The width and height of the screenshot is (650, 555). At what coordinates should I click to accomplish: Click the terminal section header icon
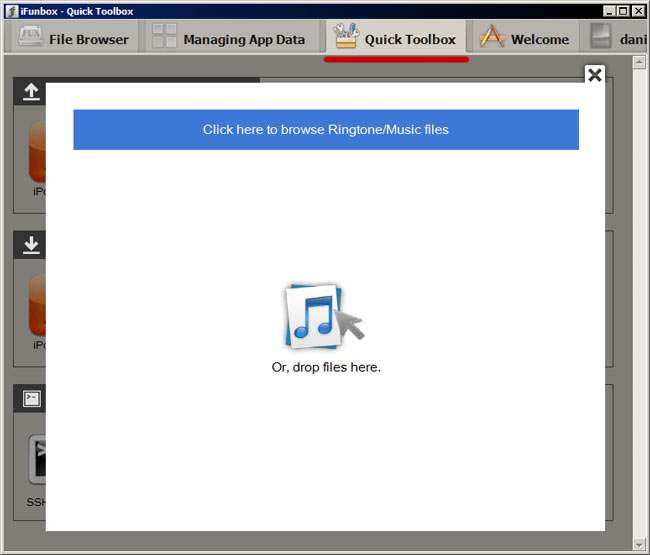click(32, 398)
